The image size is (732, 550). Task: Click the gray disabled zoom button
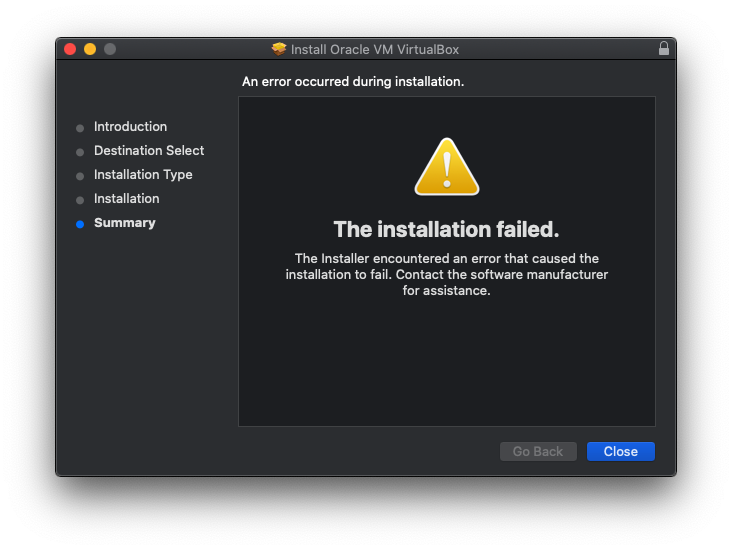110,49
